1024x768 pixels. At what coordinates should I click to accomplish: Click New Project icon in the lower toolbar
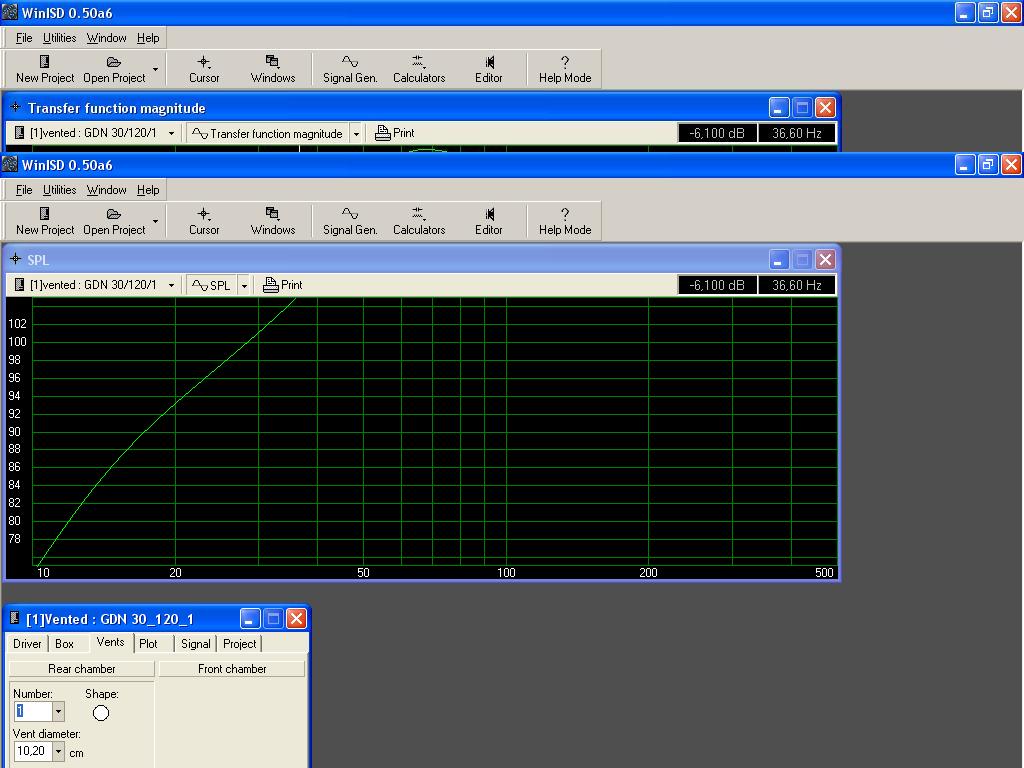[44, 220]
